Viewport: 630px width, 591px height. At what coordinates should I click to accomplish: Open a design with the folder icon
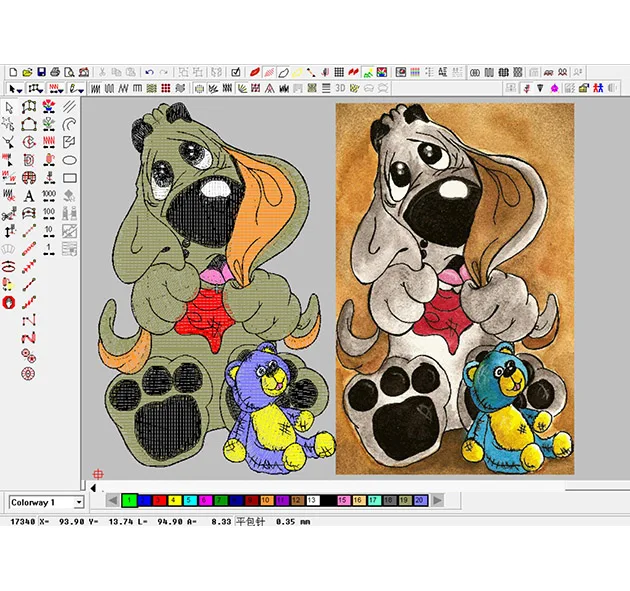coord(27,72)
